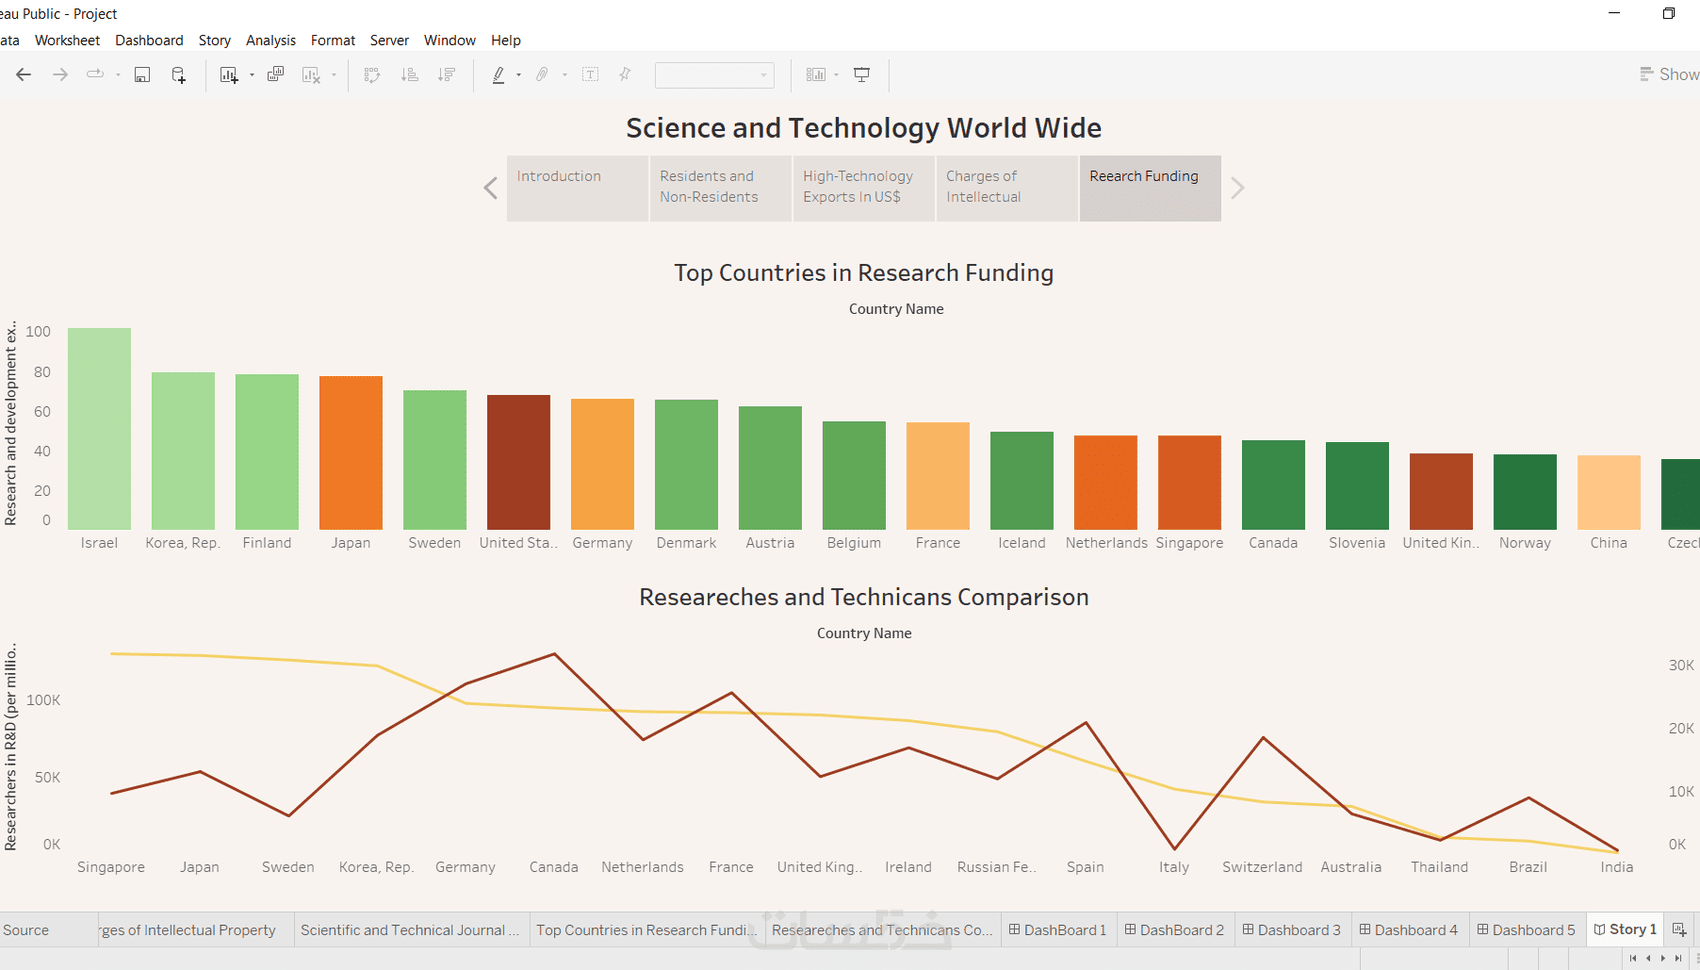Undo the last action

[x=23, y=74]
